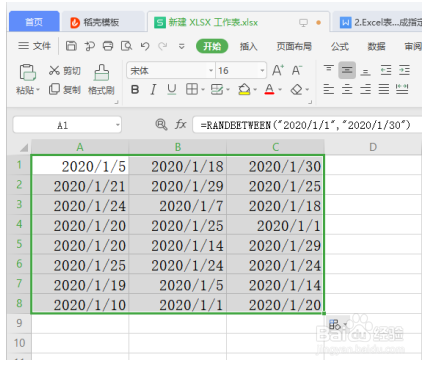Screen dimensions: 433x367
Task: Increase font size with A+
Action: coord(278,70)
